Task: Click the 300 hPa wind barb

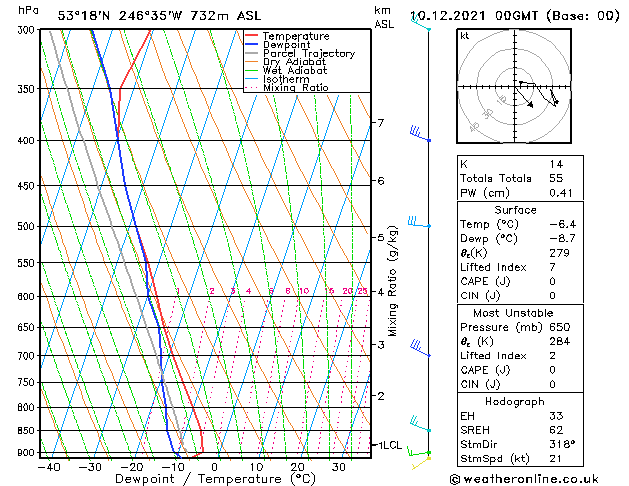Action: tap(421, 23)
